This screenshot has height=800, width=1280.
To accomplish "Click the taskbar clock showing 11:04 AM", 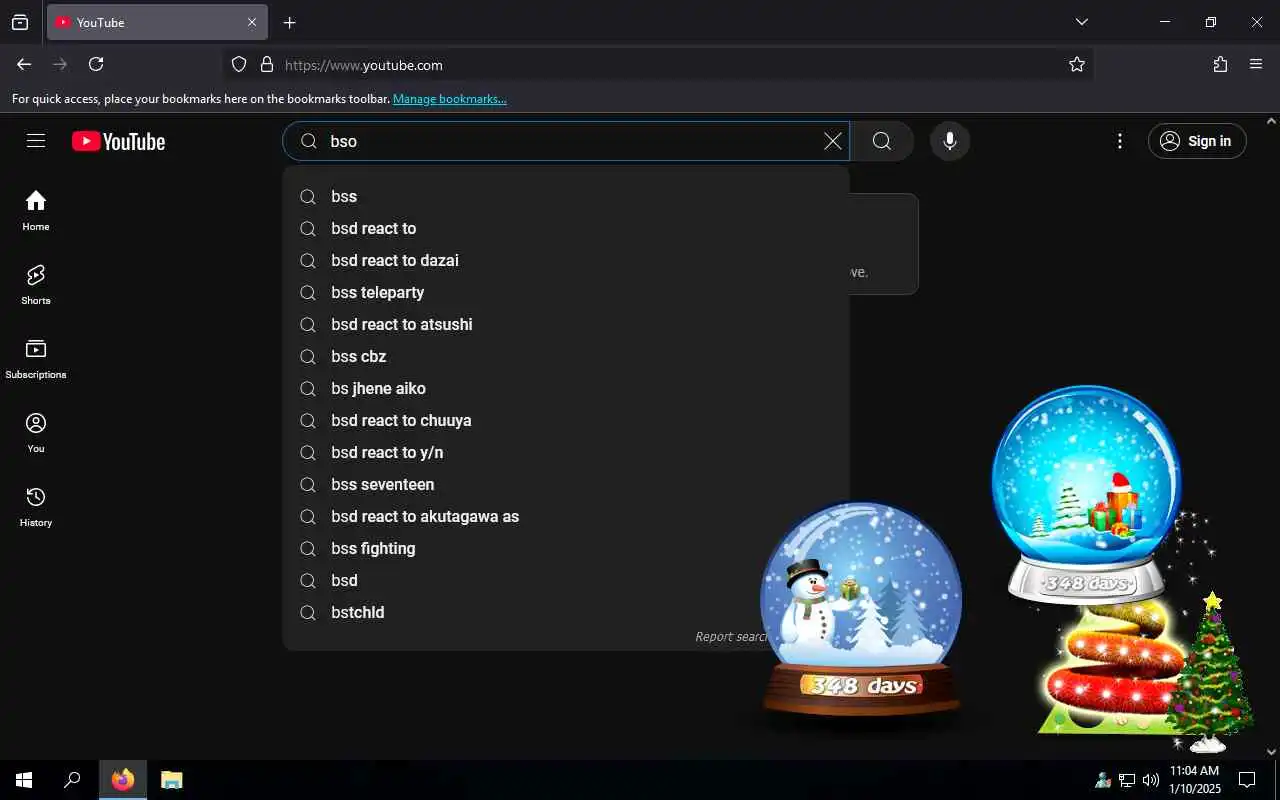I will 1194,780.
